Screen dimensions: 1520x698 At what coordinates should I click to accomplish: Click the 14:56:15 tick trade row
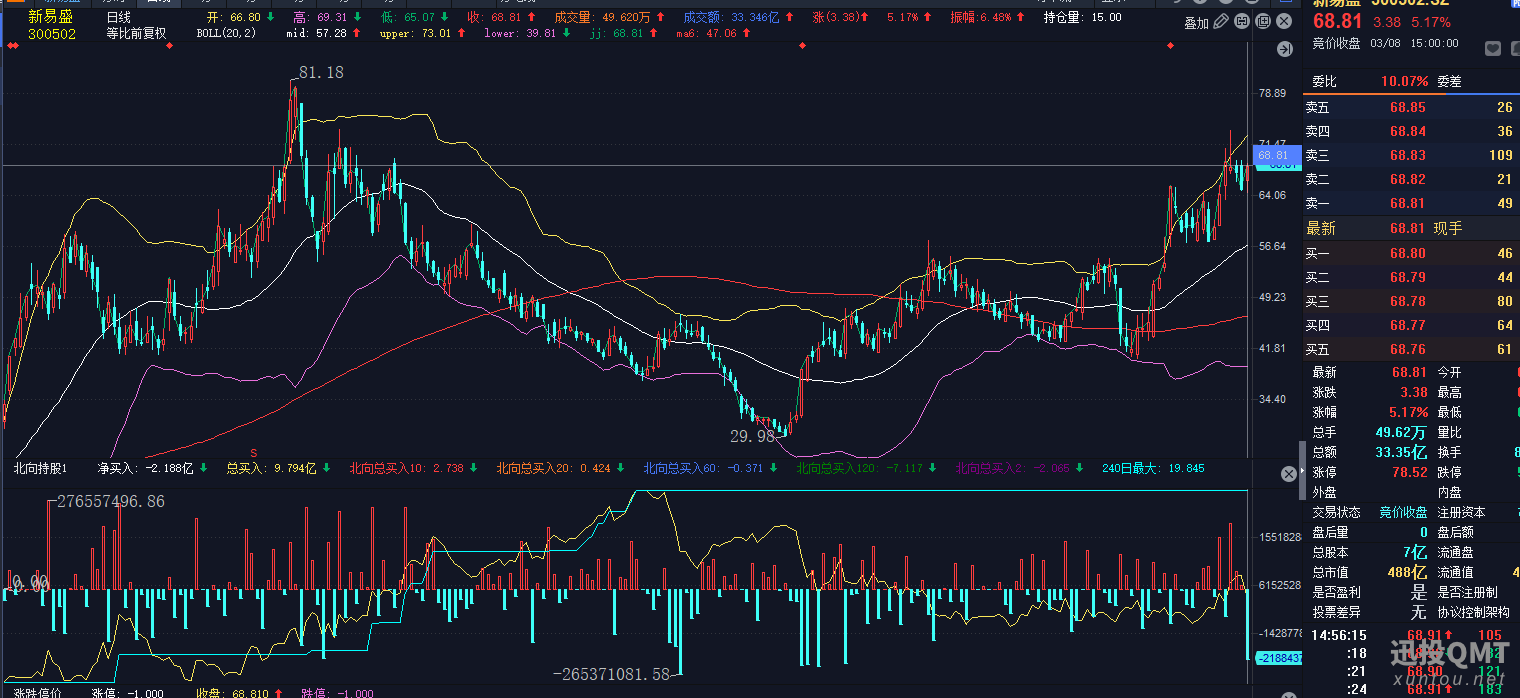[1410, 635]
